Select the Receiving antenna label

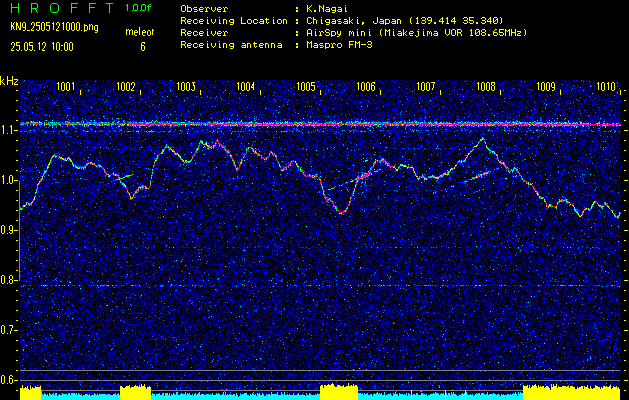[x=231, y=45]
